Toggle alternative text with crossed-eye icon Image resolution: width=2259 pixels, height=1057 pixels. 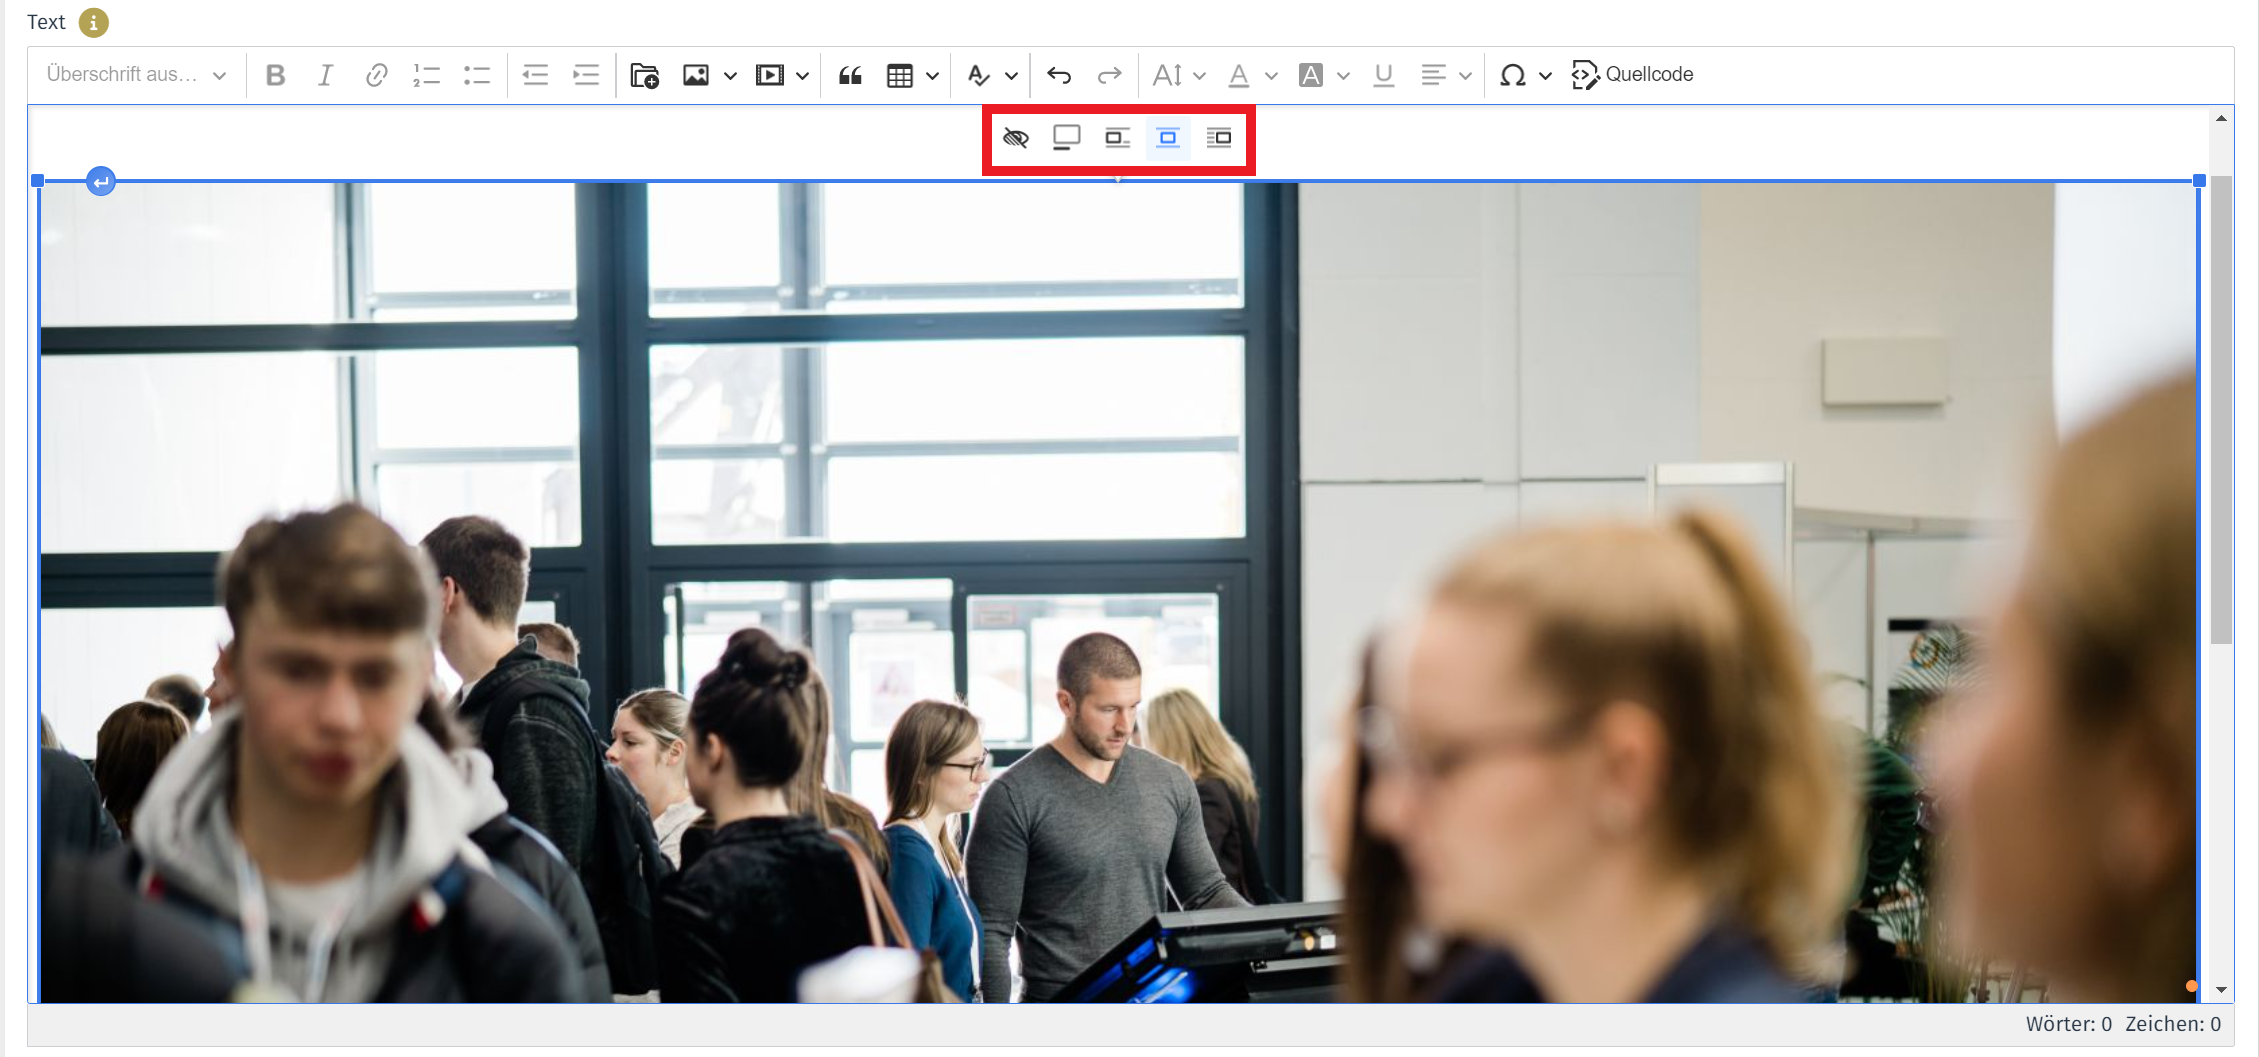(x=1016, y=138)
